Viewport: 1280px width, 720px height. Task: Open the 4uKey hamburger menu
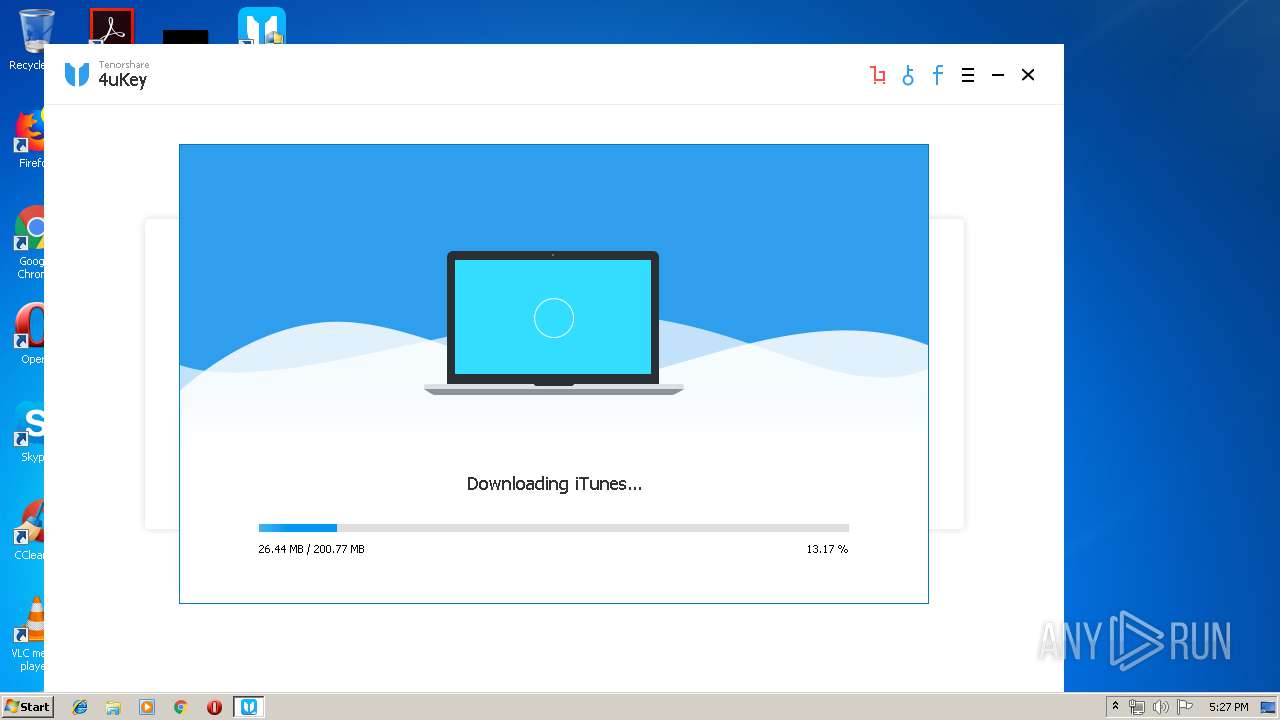(x=968, y=75)
